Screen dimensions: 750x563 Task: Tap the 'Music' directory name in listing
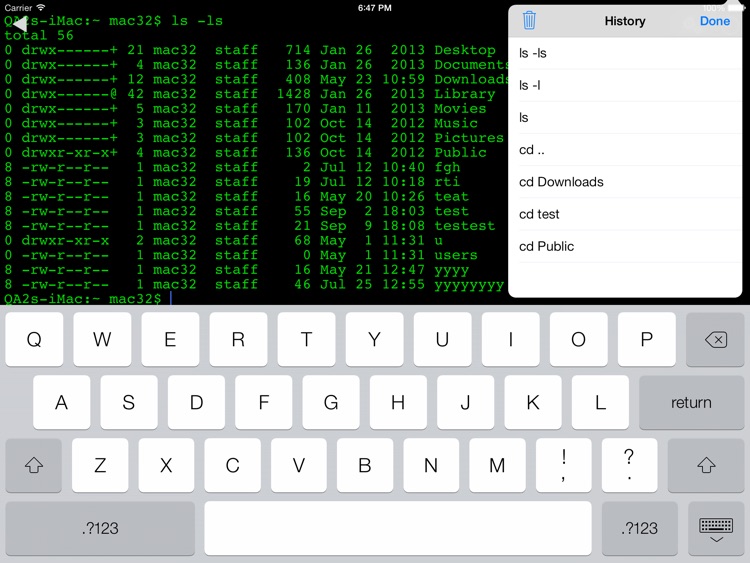pyautogui.click(x=456, y=123)
